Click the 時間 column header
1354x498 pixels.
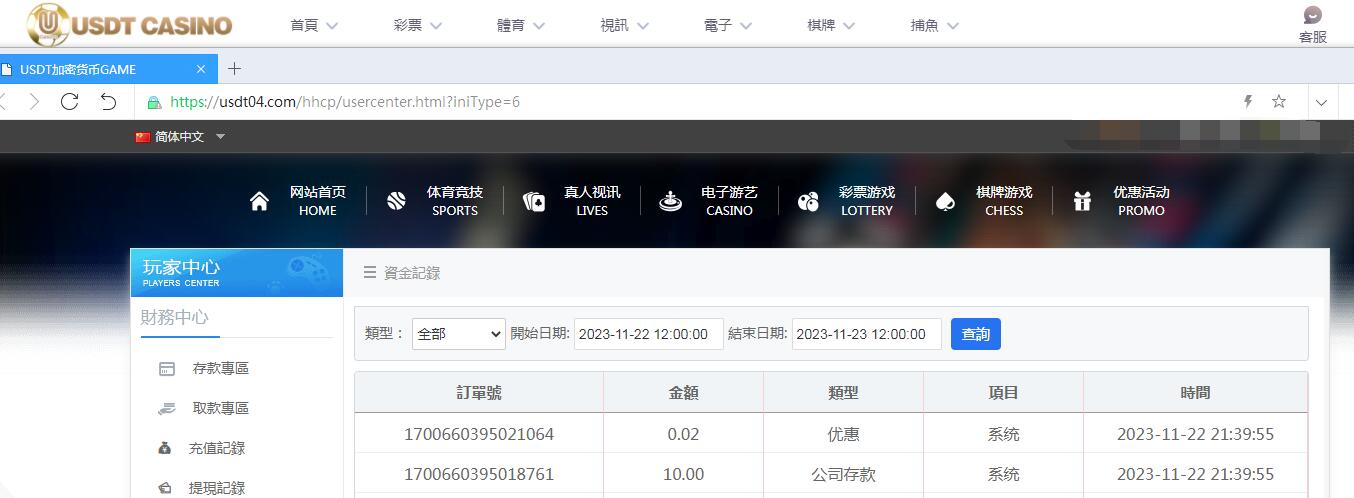[x=1195, y=393]
